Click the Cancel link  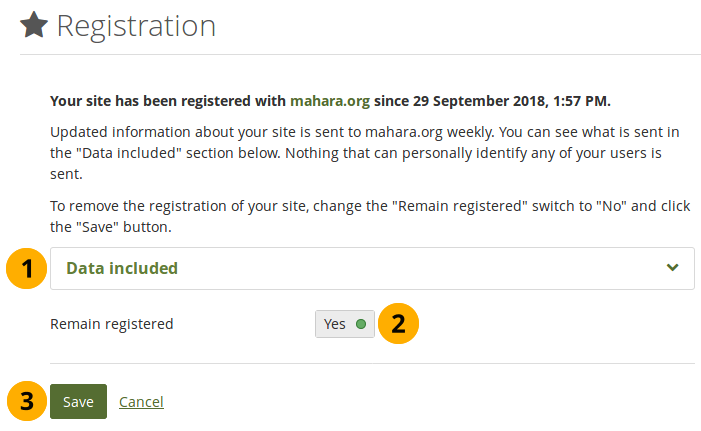[x=141, y=402]
